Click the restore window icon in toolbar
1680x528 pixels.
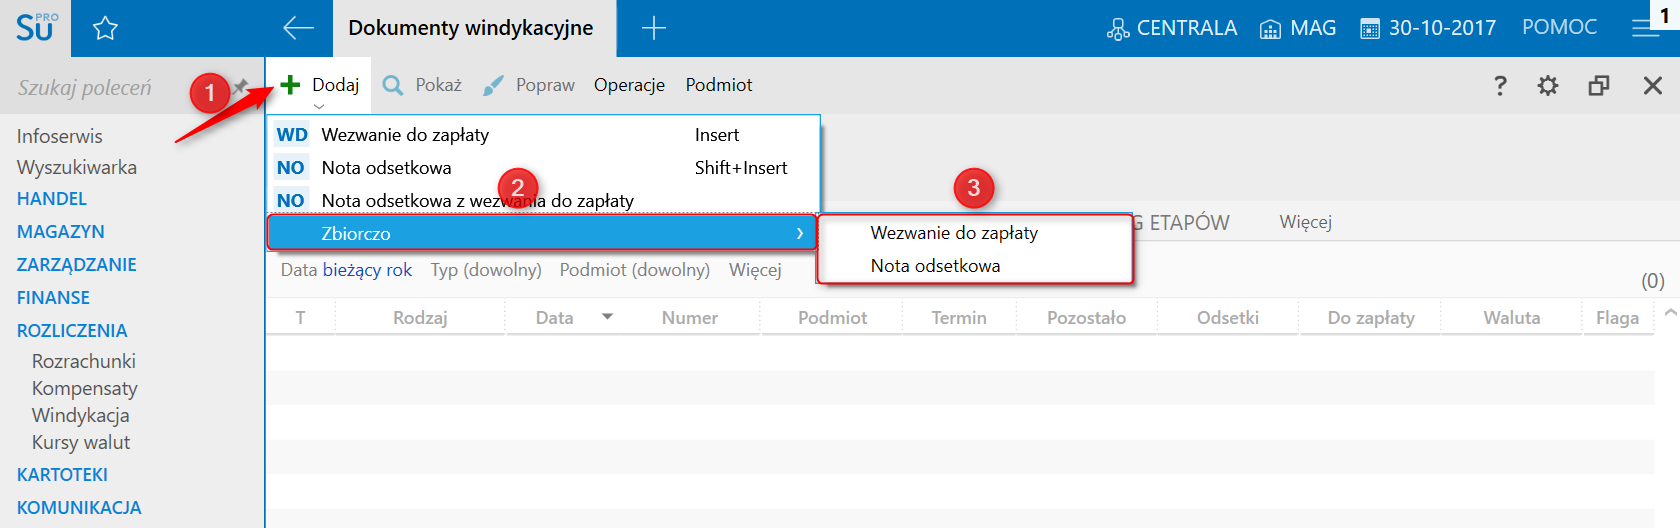pos(1599,85)
